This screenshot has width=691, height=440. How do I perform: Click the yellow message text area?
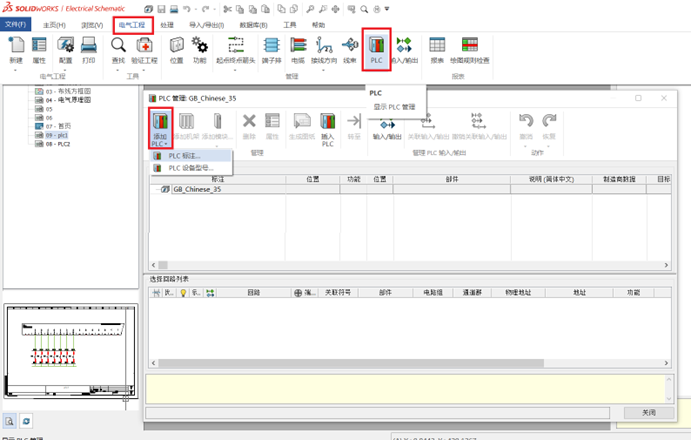405,389
